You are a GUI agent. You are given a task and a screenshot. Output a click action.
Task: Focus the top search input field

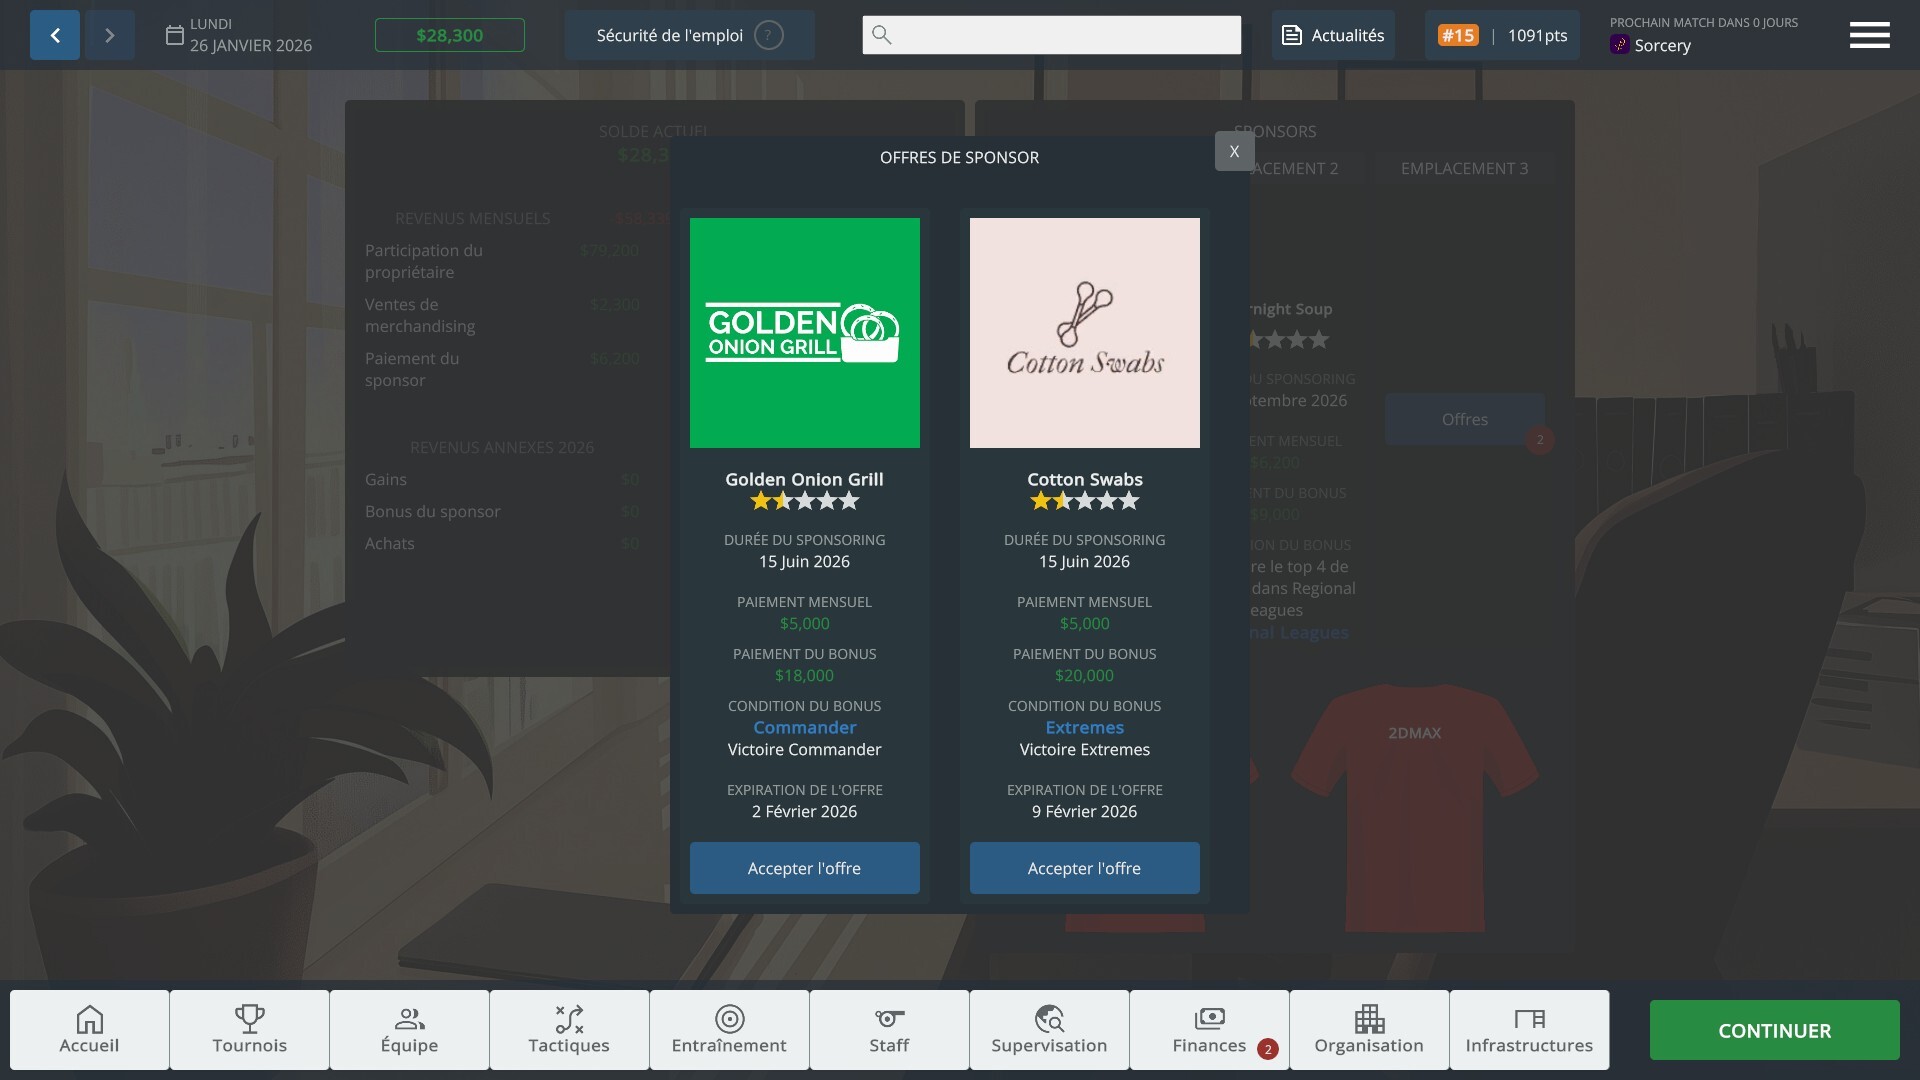click(1052, 35)
